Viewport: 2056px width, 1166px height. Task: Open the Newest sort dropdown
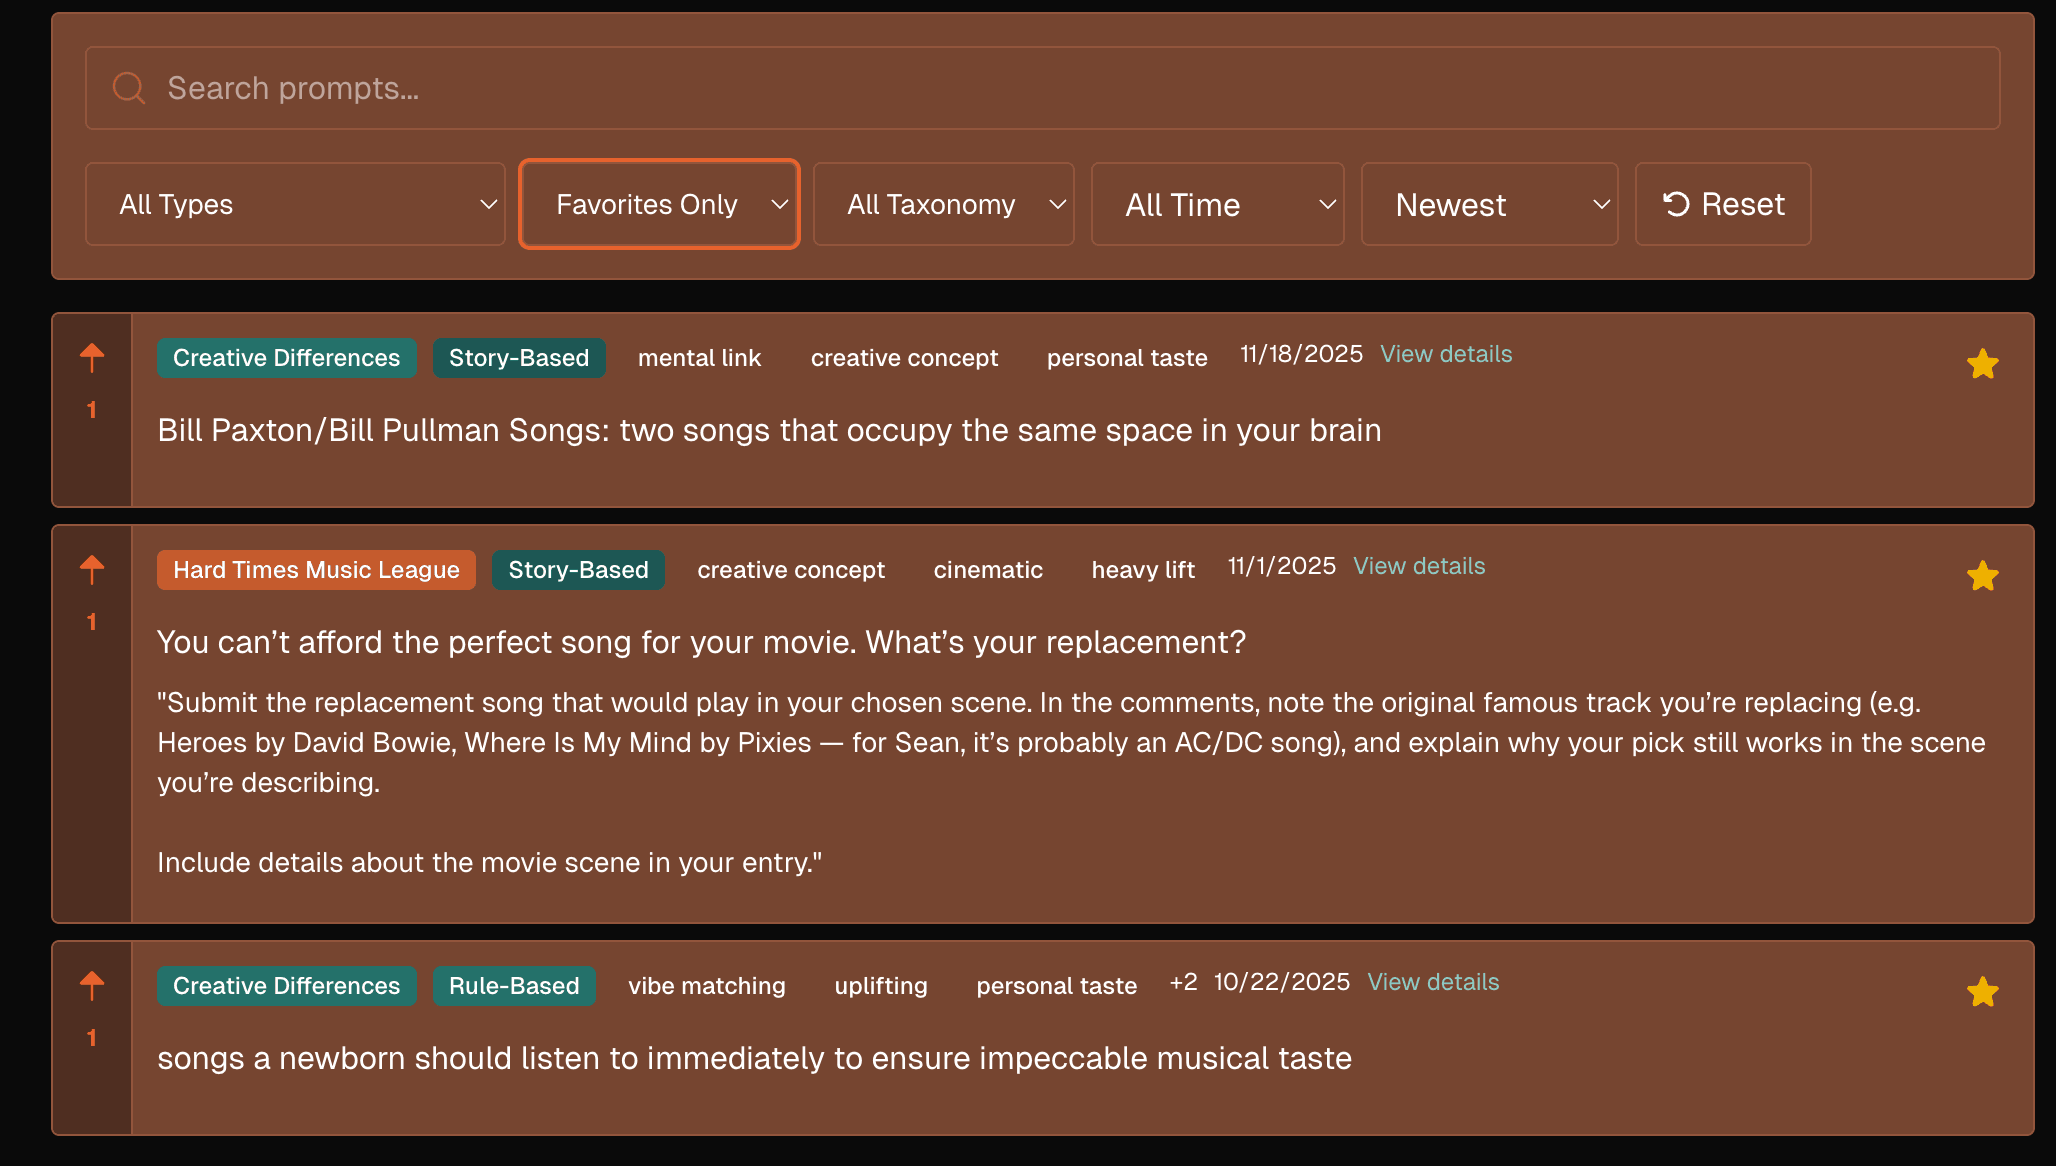(1489, 204)
